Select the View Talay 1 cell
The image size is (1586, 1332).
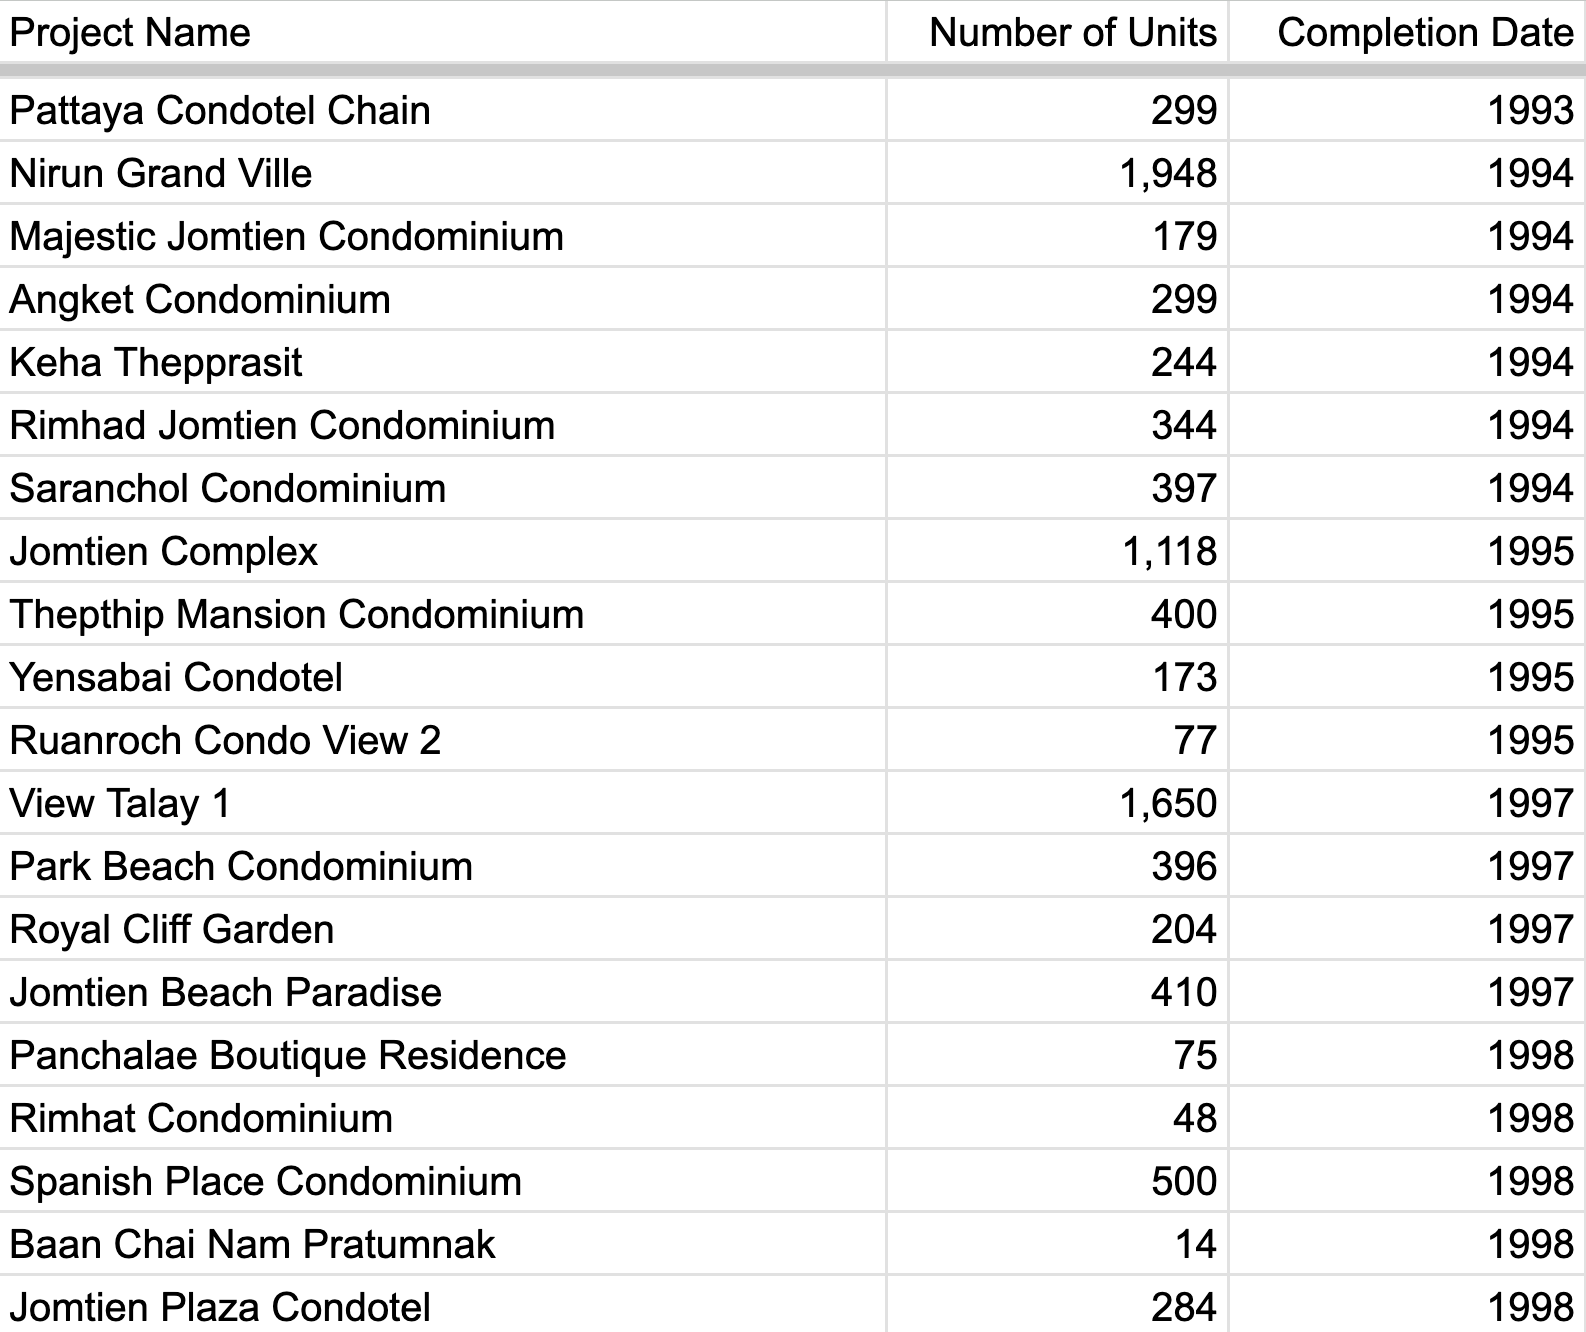coord(442,803)
